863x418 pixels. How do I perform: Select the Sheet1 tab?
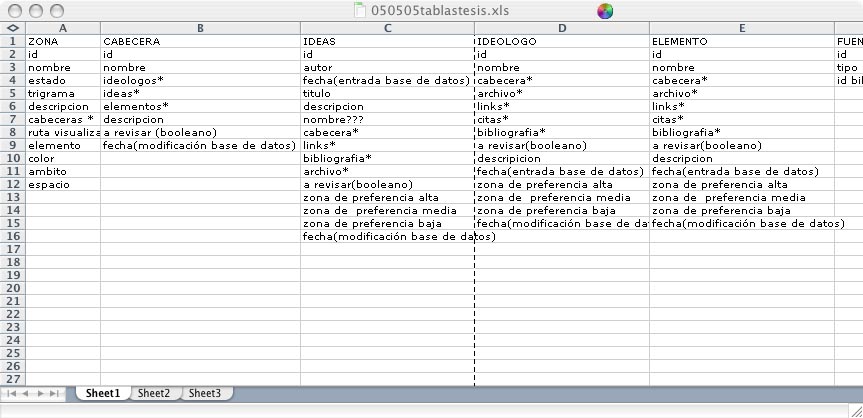(x=102, y=394)
